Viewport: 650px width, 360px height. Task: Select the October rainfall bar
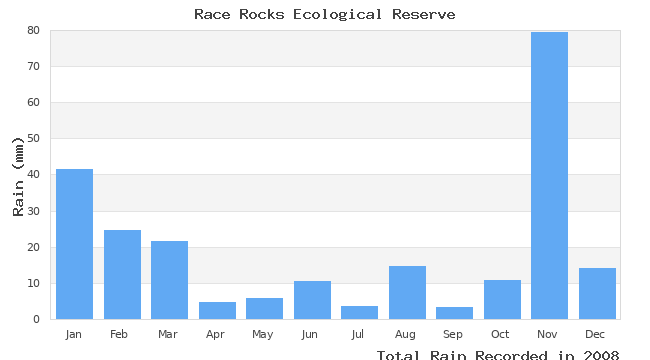pos(502,299)
